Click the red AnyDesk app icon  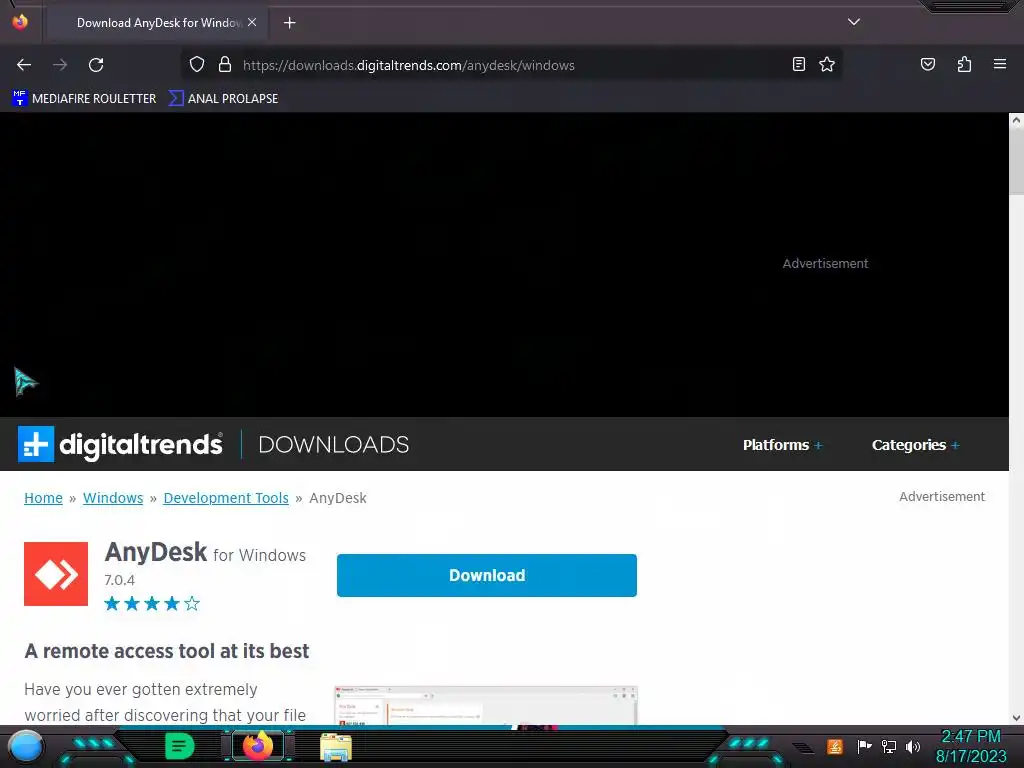click(x=56, y=574)
